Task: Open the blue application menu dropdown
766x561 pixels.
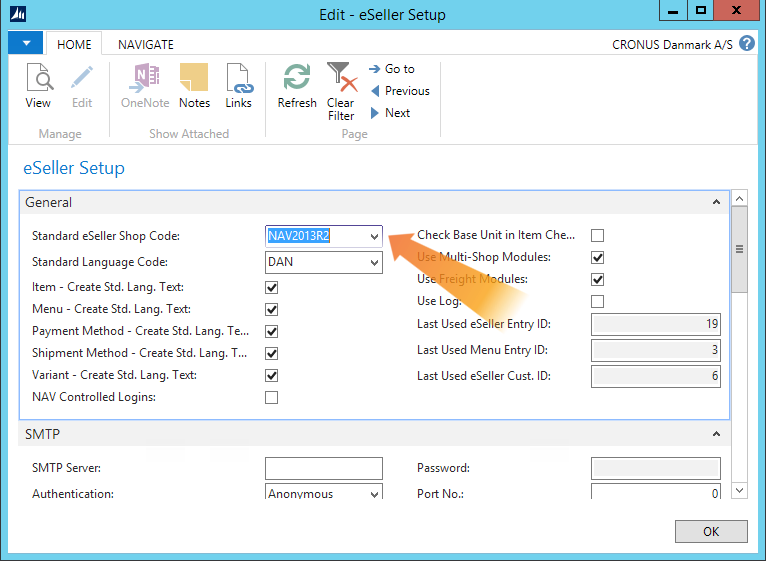Action: tap(26, 43)
